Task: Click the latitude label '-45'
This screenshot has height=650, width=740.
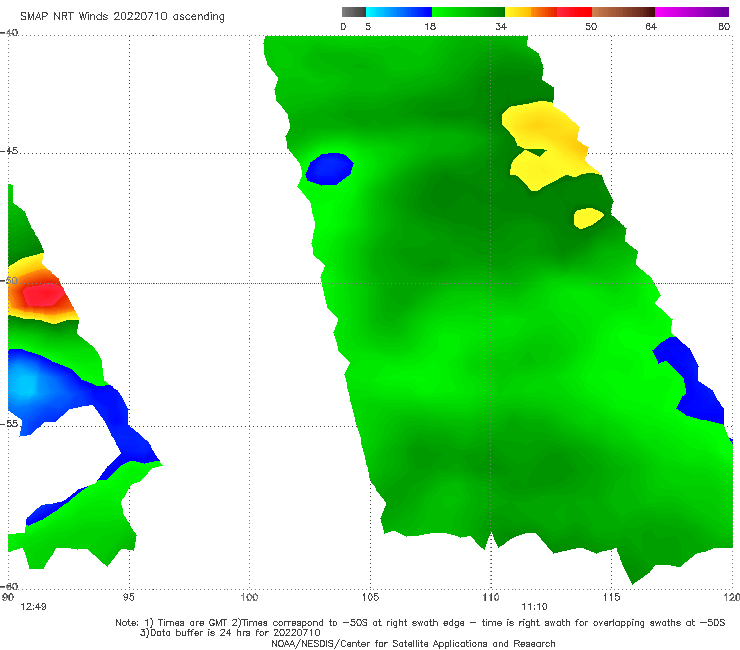Action: (x=9, y=151)
